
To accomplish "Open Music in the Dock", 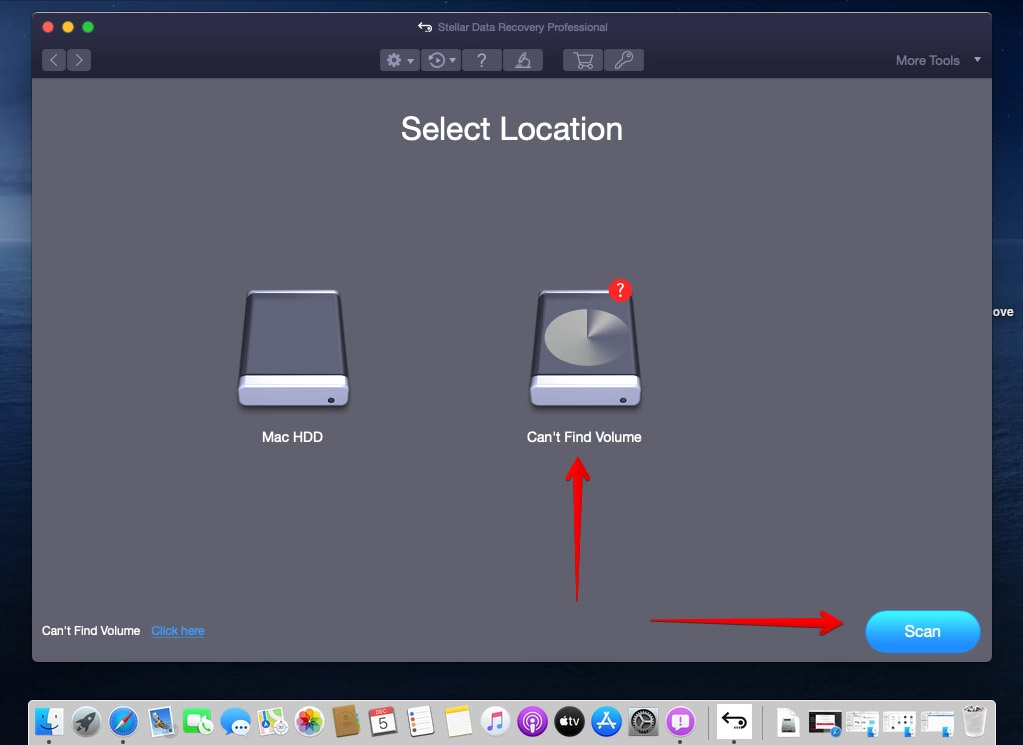I will 495,722.
